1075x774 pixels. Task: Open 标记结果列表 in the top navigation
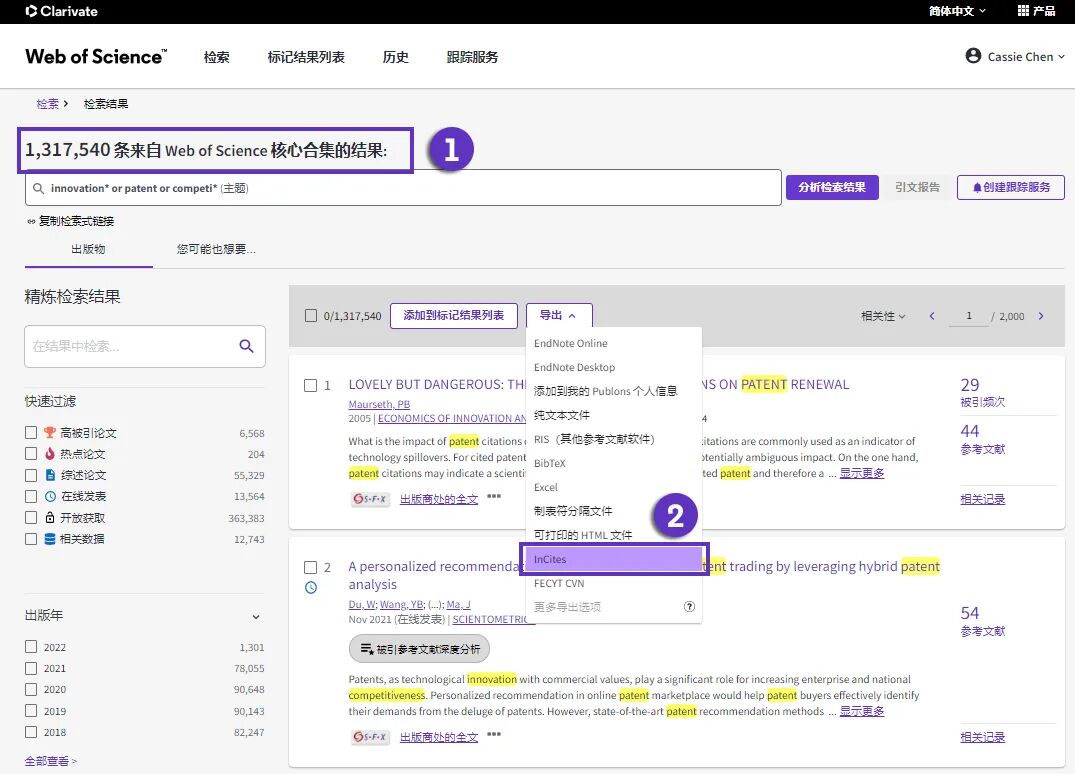pyautogui.click(x=306, y=57)
